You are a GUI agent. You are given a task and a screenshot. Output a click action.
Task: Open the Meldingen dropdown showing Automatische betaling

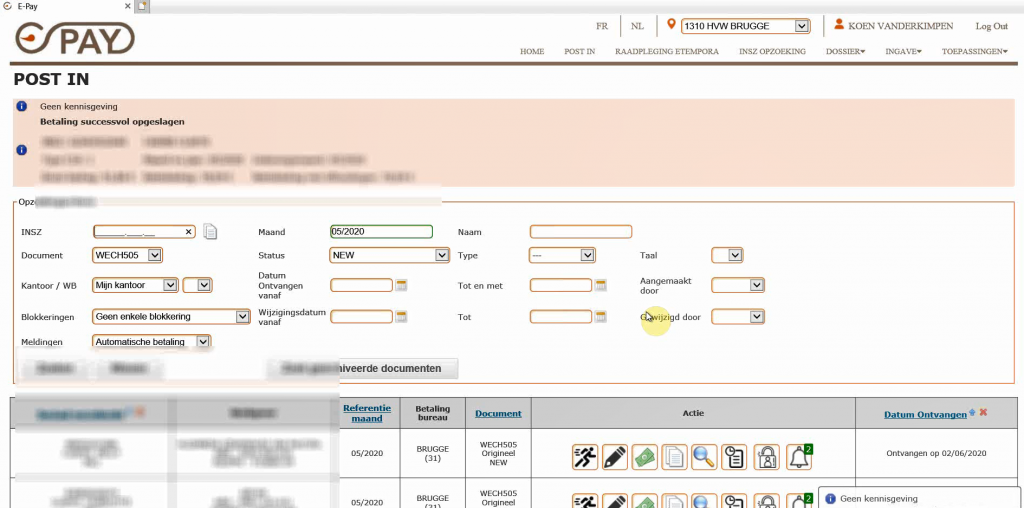pyautogui.click(x=203, y=342)
